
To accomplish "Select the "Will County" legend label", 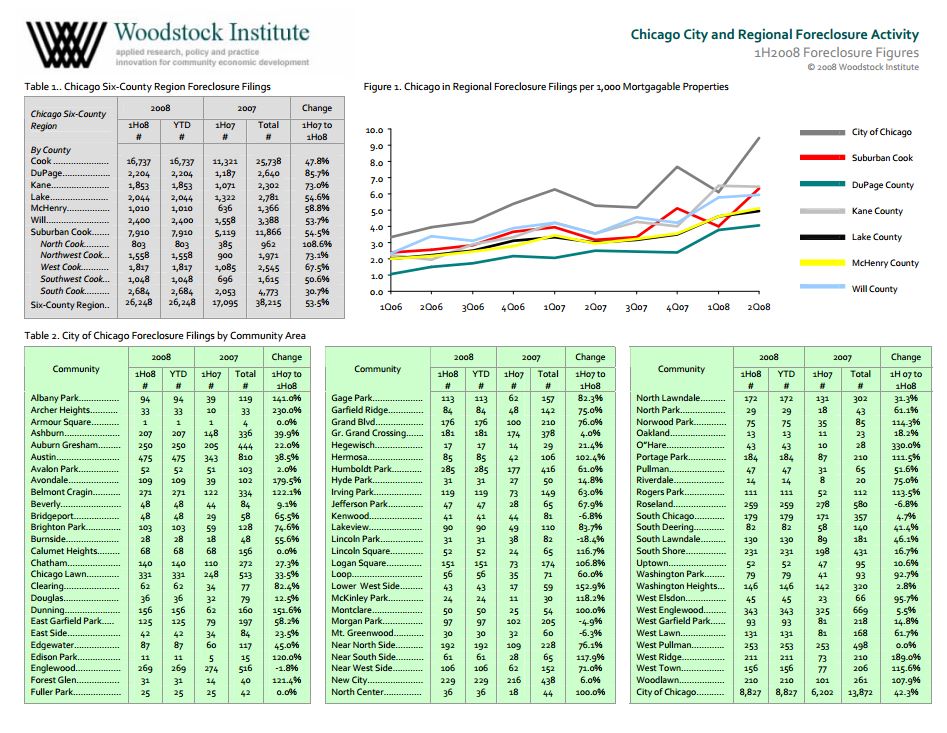I will [x=875, y=289].
